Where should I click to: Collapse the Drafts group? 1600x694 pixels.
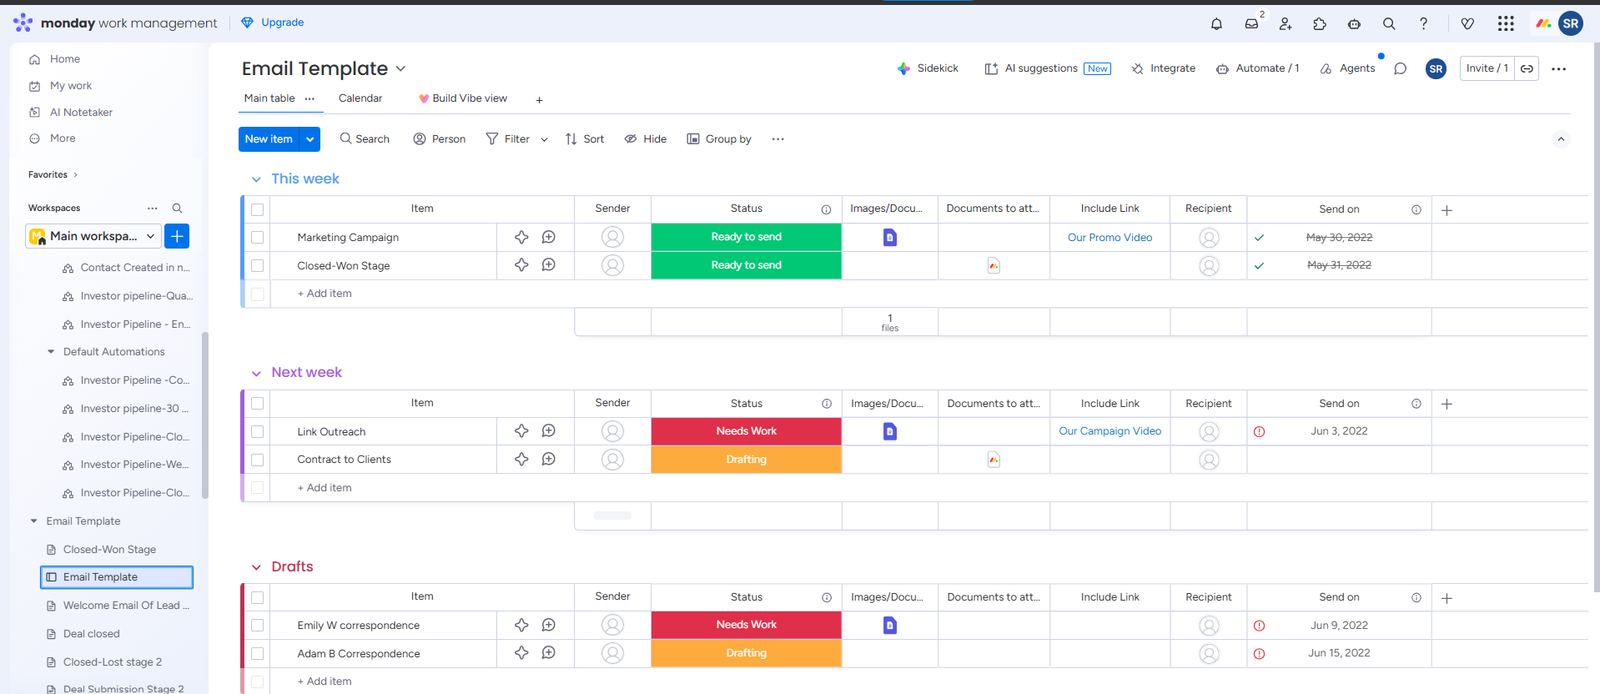point(256,568)
